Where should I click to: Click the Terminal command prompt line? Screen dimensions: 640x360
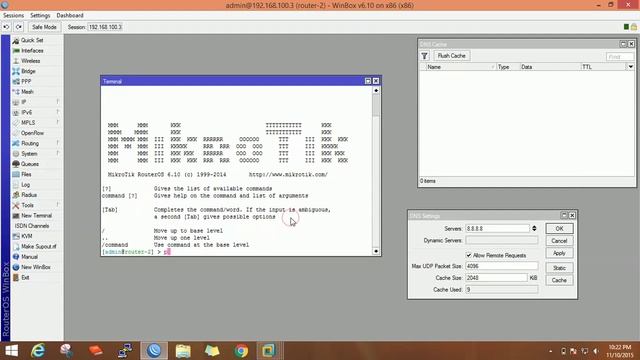237,252
